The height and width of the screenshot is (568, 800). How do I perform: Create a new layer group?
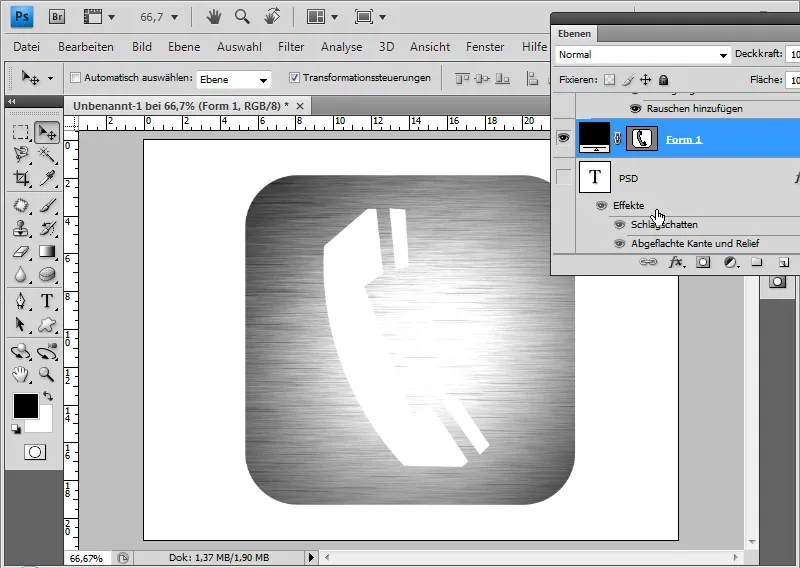click(757, 262)
